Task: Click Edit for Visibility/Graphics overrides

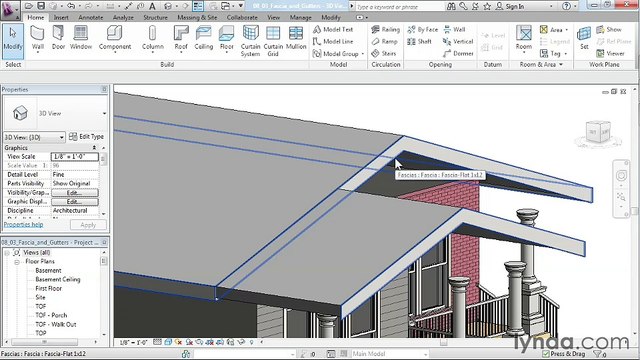Action: pyautogui.click(x=75, y=193)
